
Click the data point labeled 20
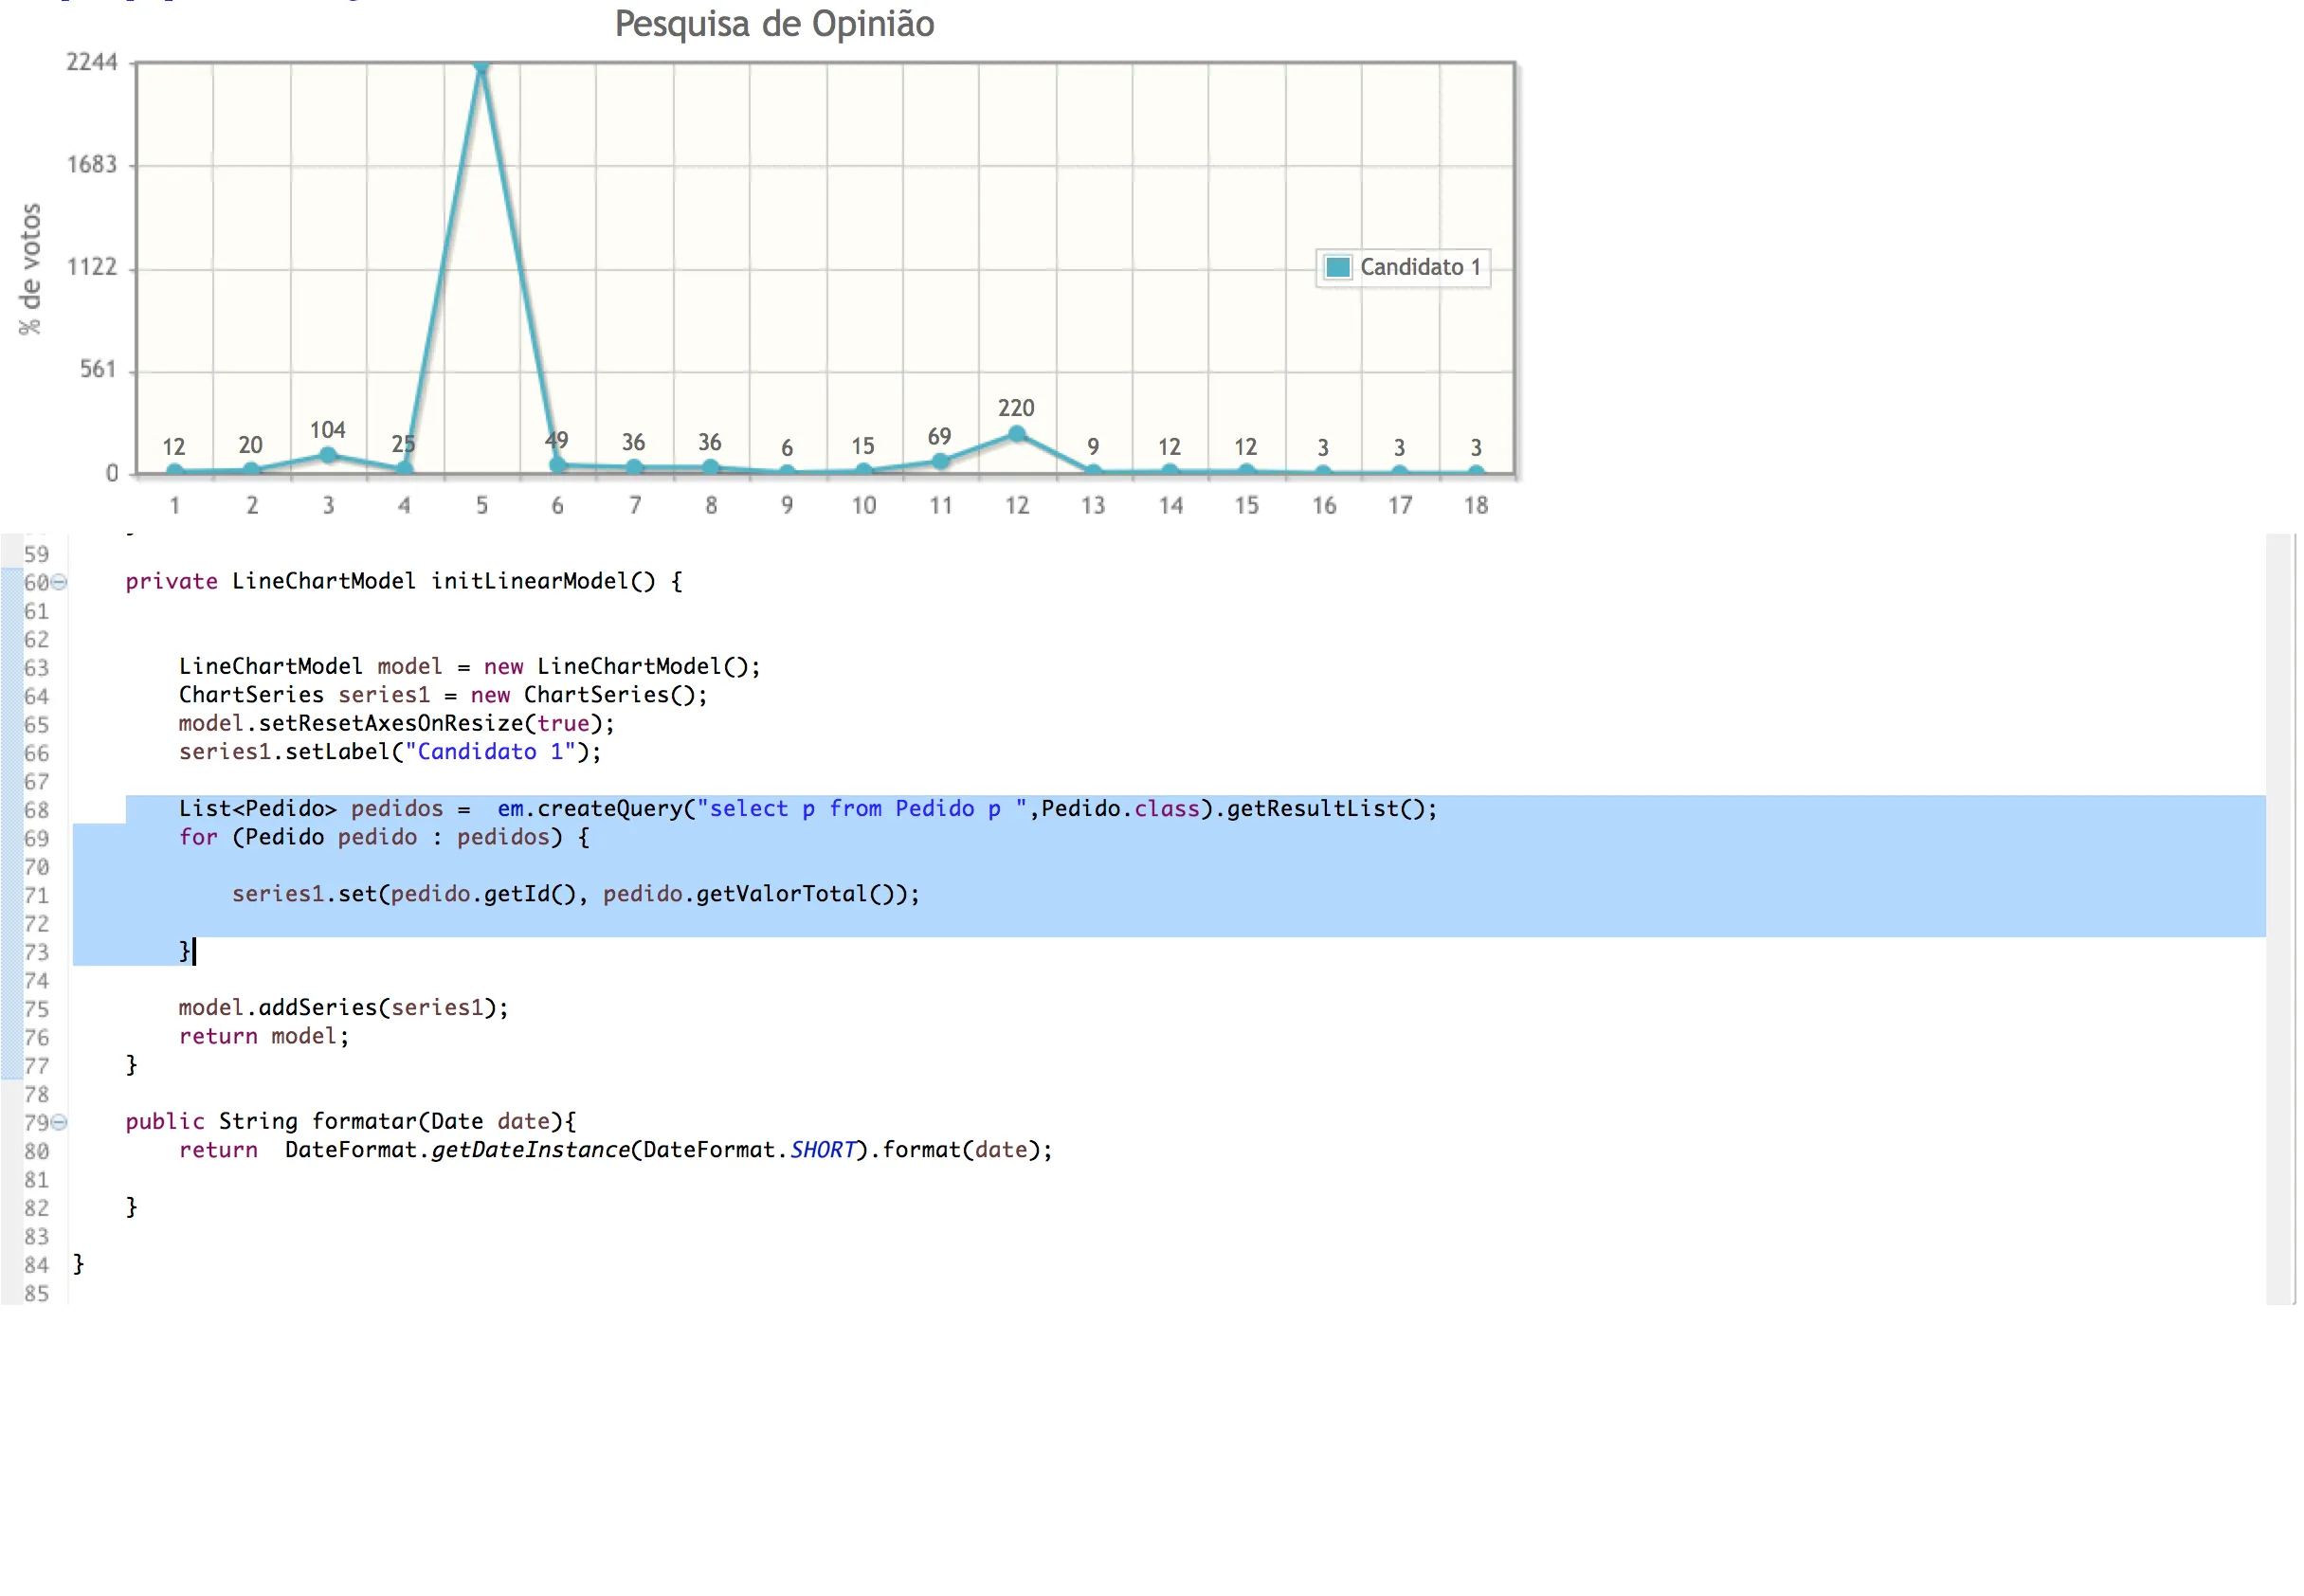tap(251, 469)
